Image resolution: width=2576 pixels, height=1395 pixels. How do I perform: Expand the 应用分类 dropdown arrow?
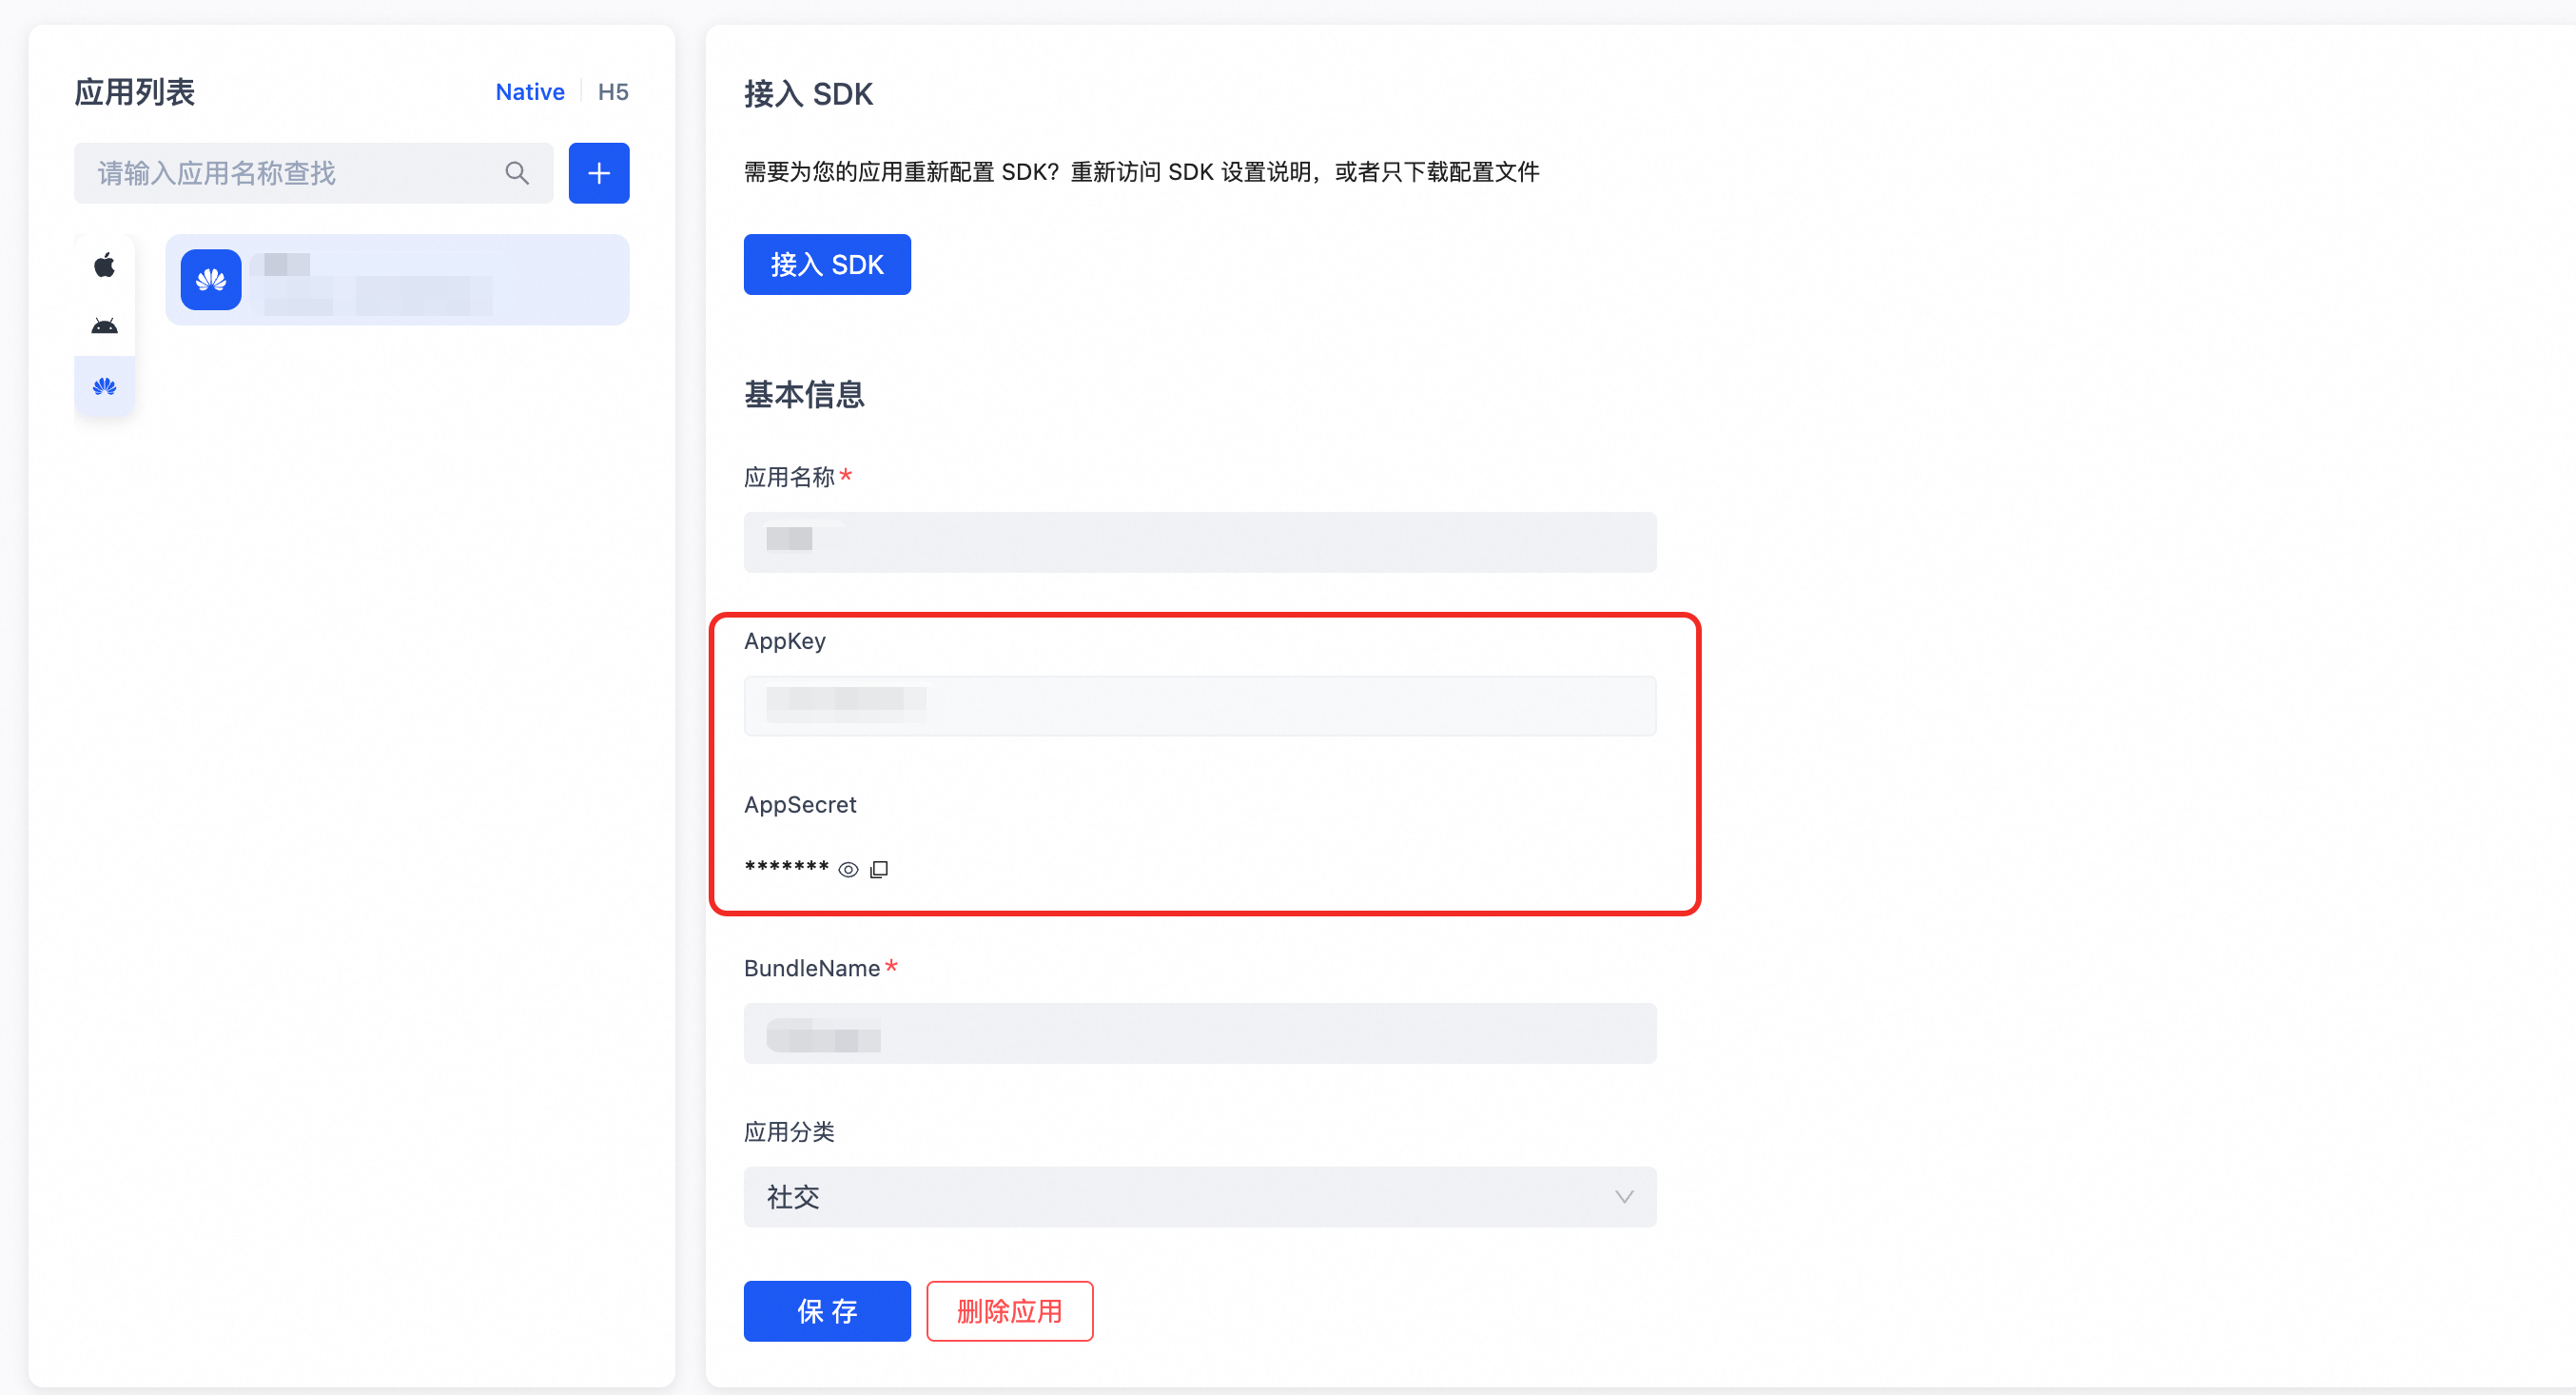pyautogui.click(x=1623, y=1197)
